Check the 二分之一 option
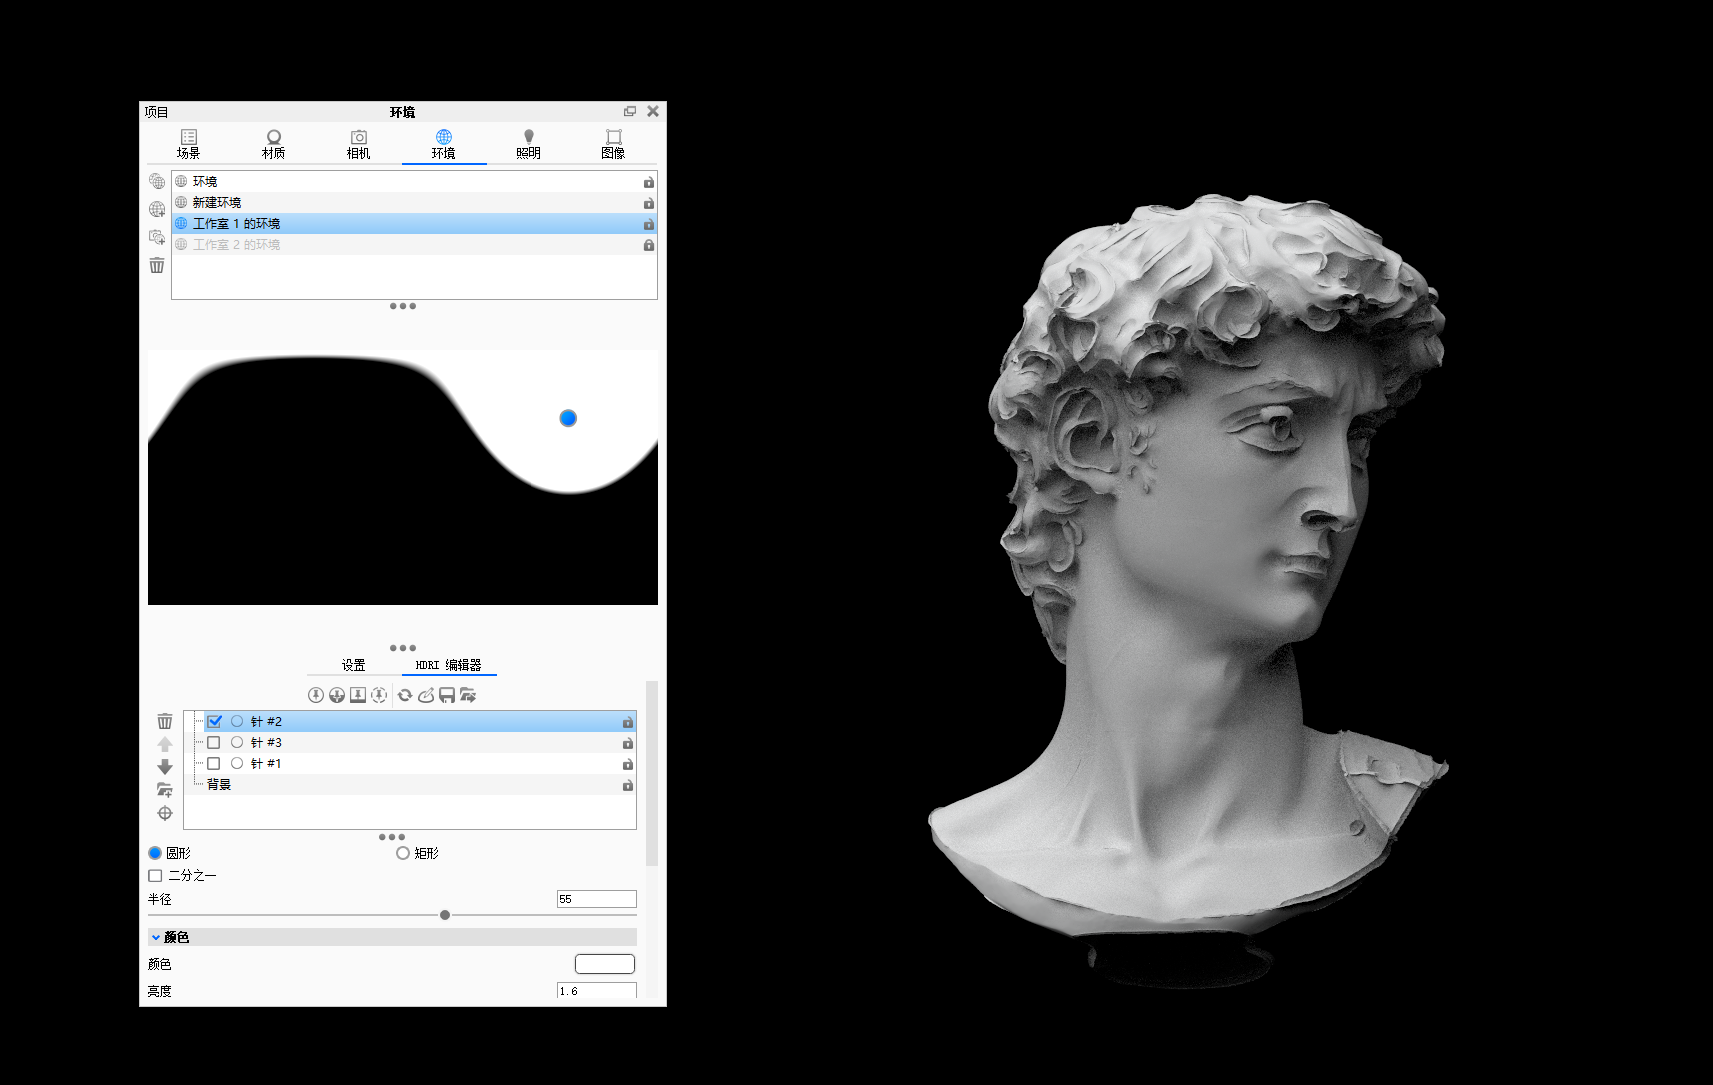Viewport: 1713px width, 1085px height. pyautogui.click(x=155, y=875)
